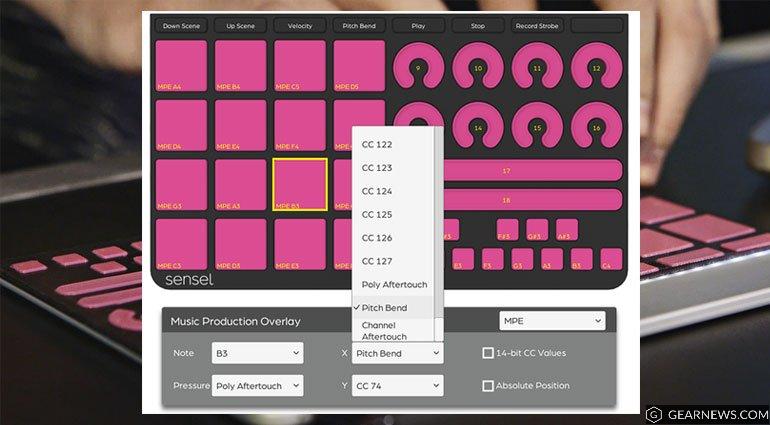Open the Note dropdown showing B3
This screenshot has width=770, height=425.
pos(257,353)
